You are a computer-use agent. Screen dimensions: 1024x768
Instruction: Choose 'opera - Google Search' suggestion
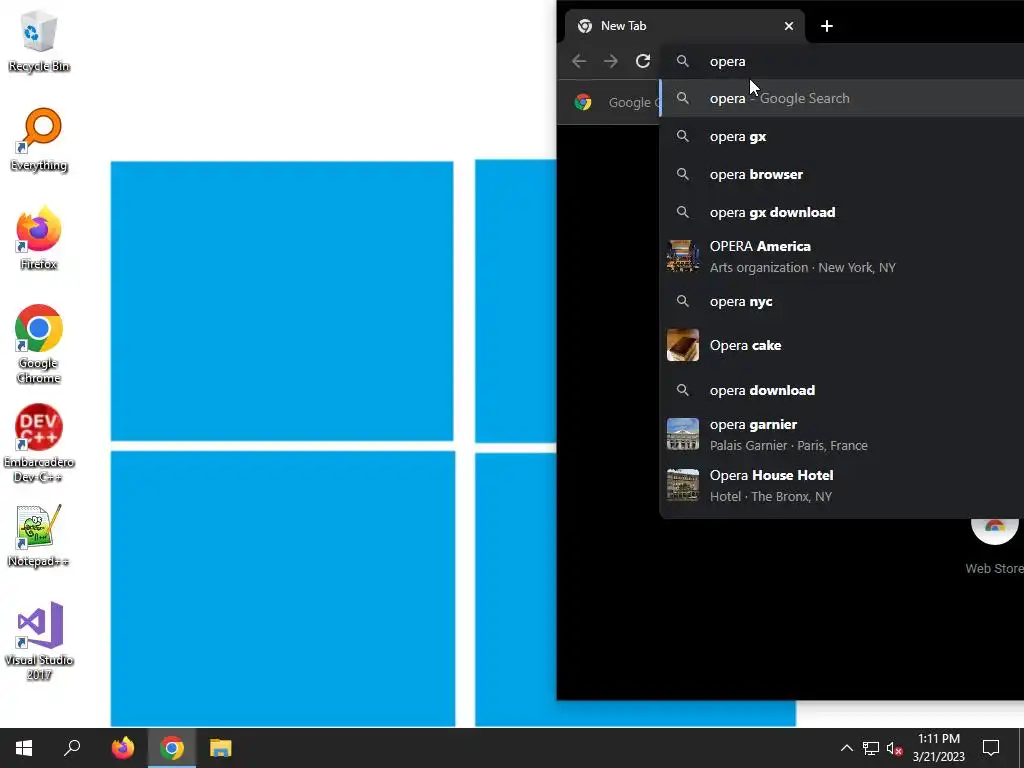click(x=842, y=99)
